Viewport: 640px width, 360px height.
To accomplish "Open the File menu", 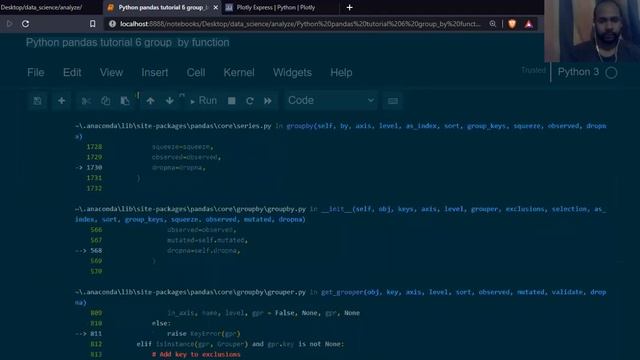I will 36,72.
